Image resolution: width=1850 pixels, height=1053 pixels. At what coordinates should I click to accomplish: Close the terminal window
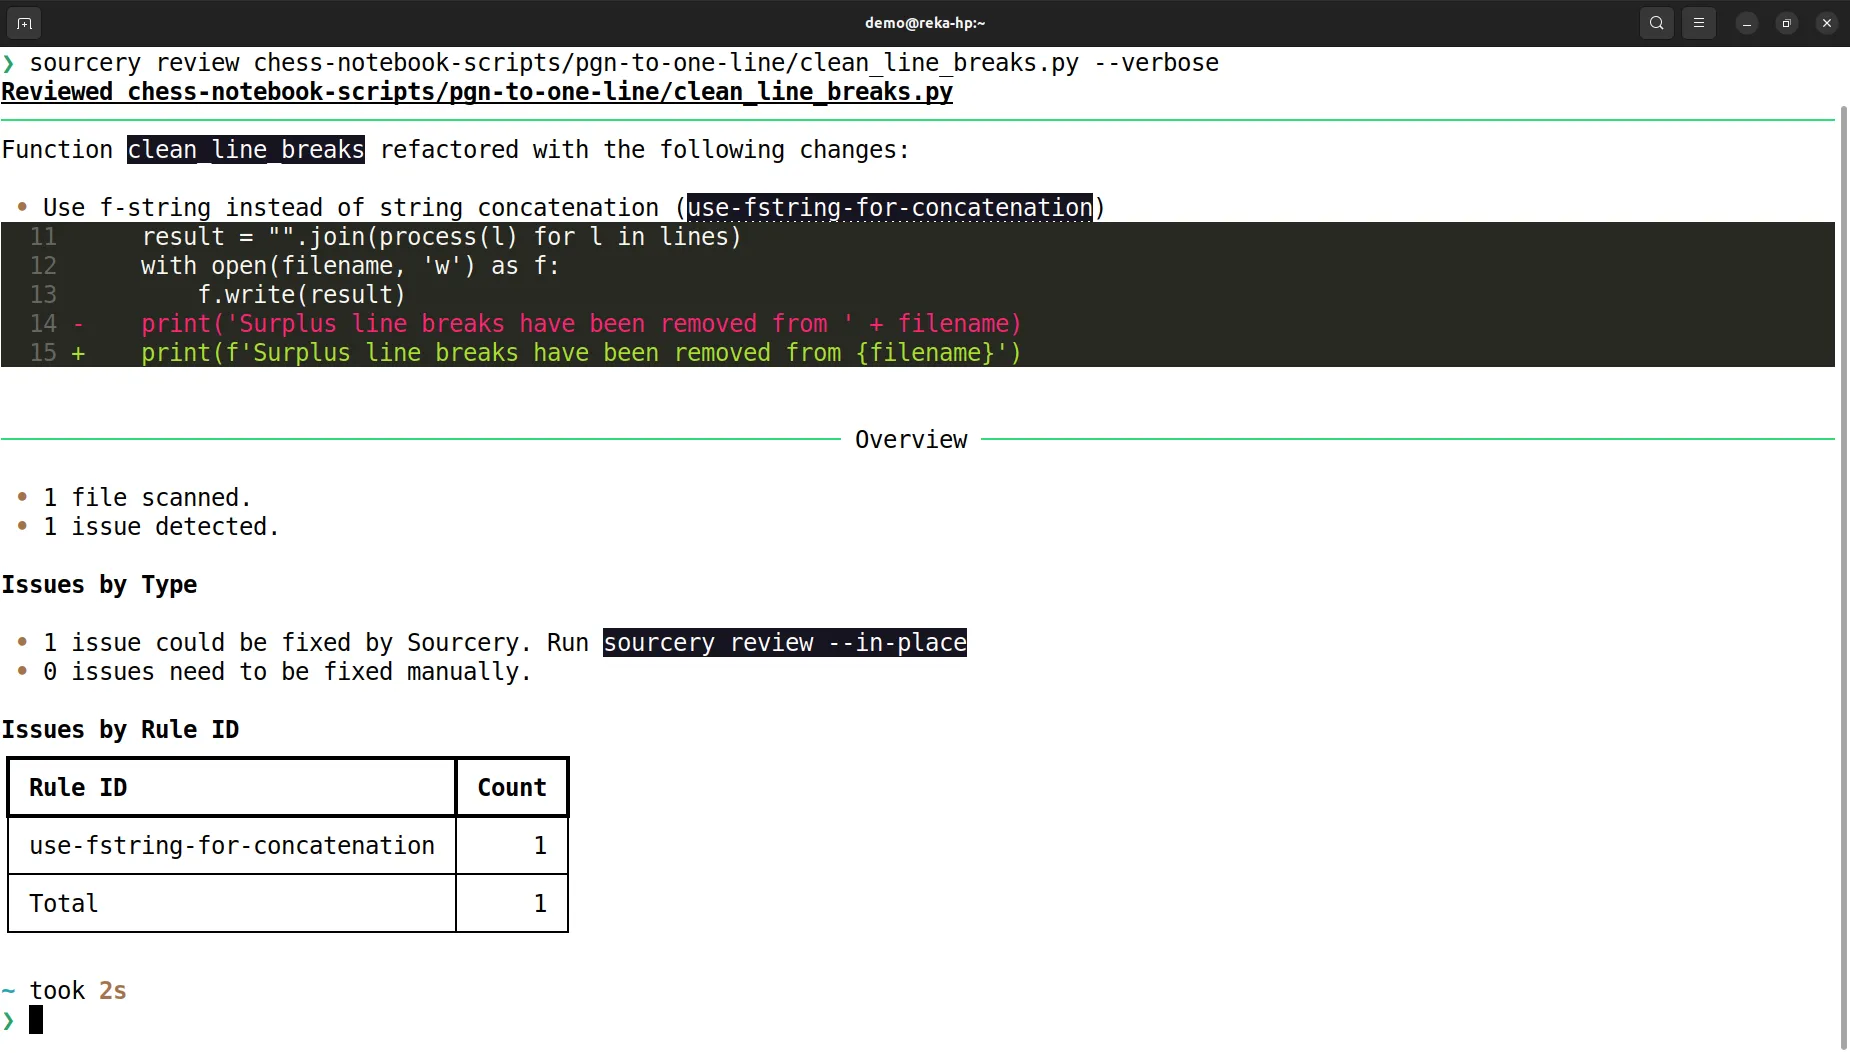tap(1827, 22)
